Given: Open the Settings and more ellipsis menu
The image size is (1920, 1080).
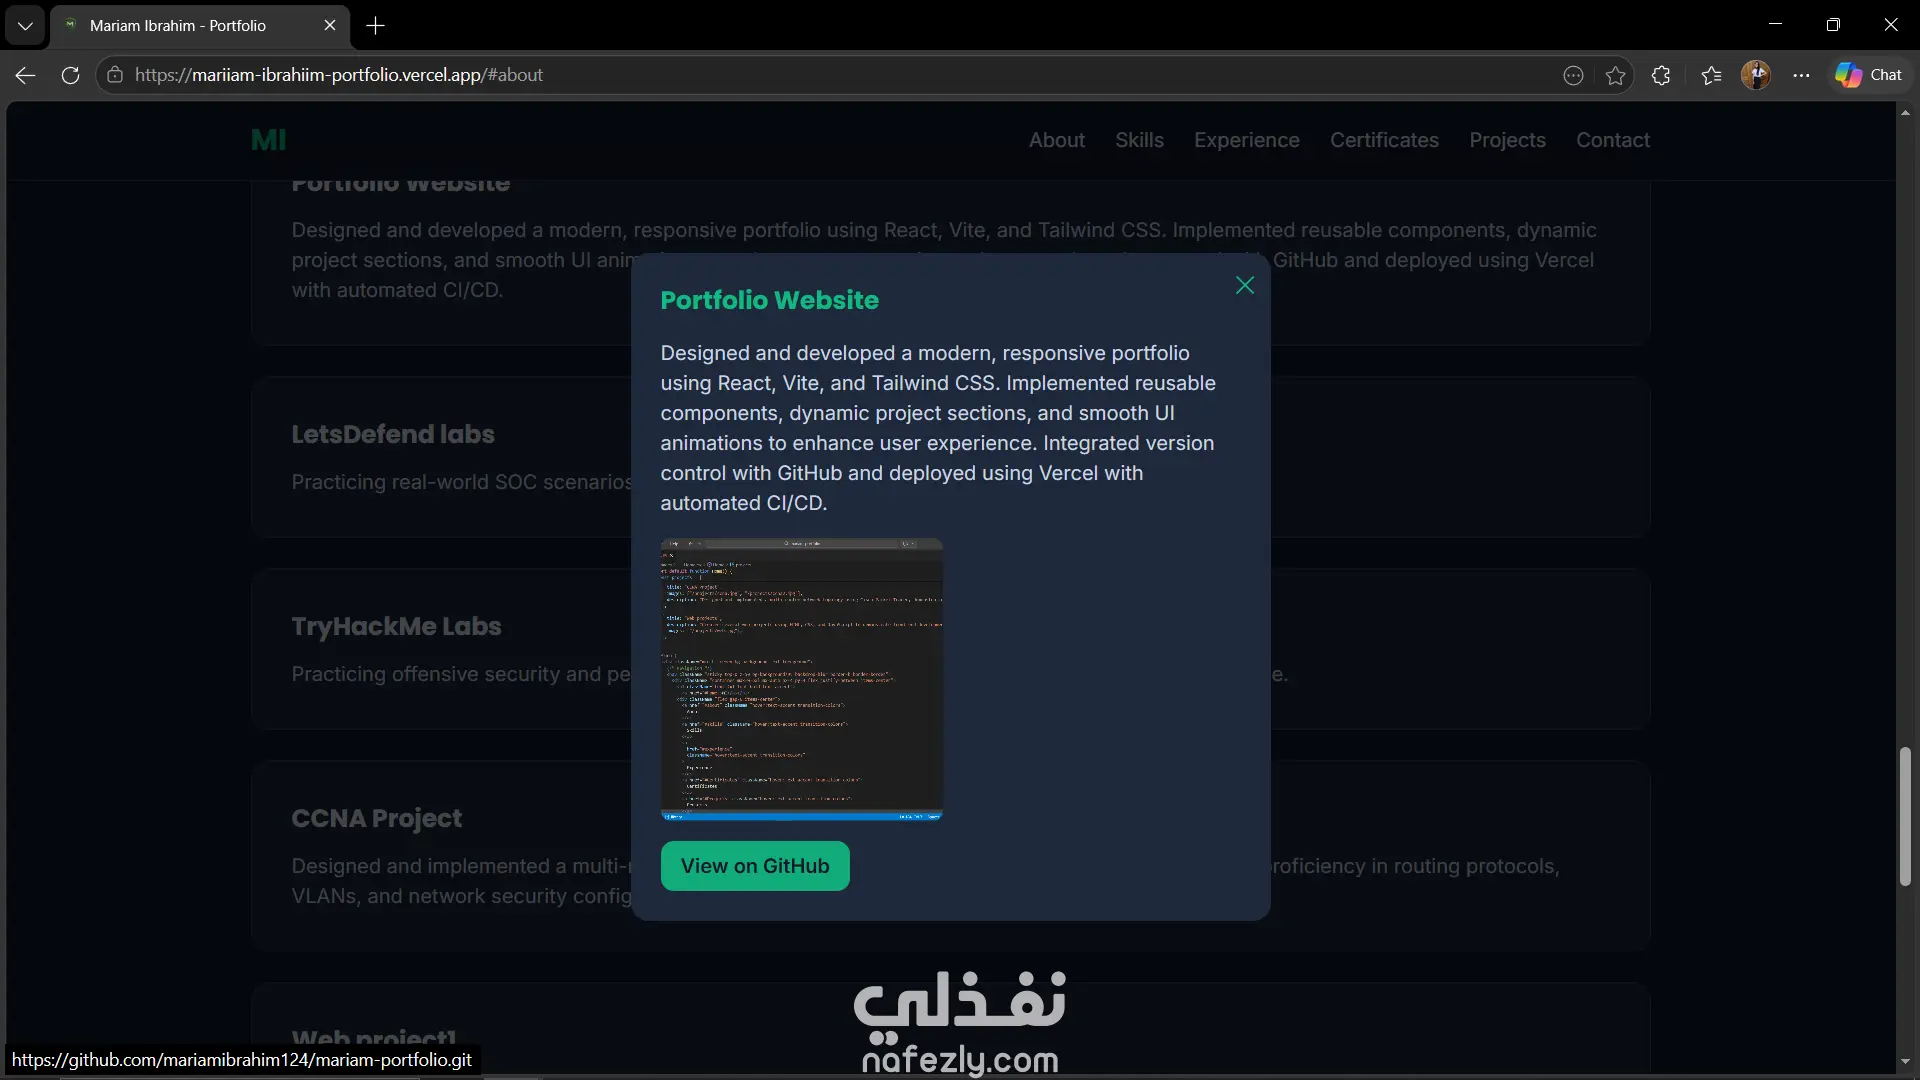Looking at the screenshot, I should tap(1801, 75).
